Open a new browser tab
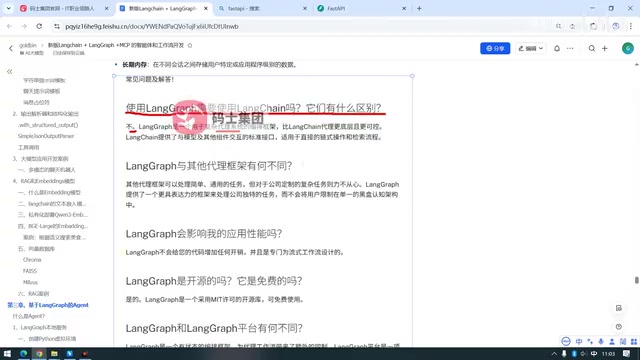 [x=419, y=8]
